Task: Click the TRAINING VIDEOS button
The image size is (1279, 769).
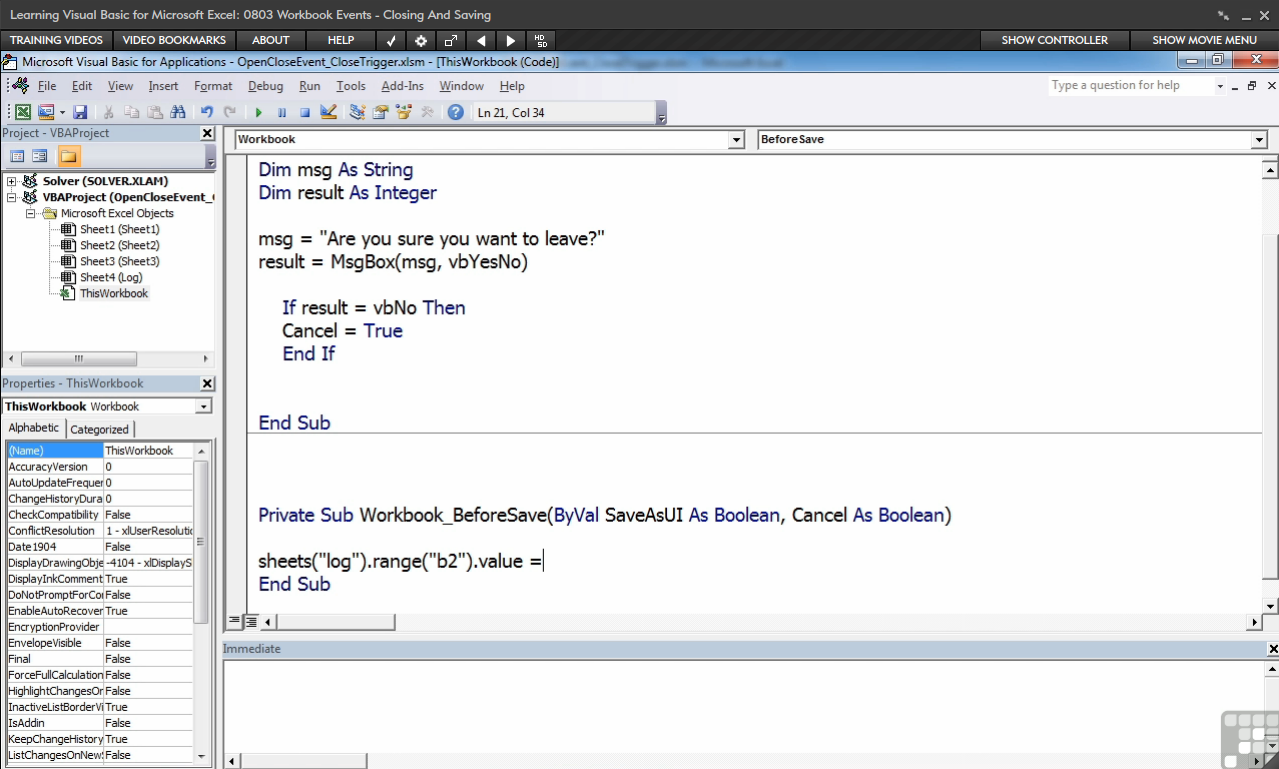Action: tap(56, 40)
